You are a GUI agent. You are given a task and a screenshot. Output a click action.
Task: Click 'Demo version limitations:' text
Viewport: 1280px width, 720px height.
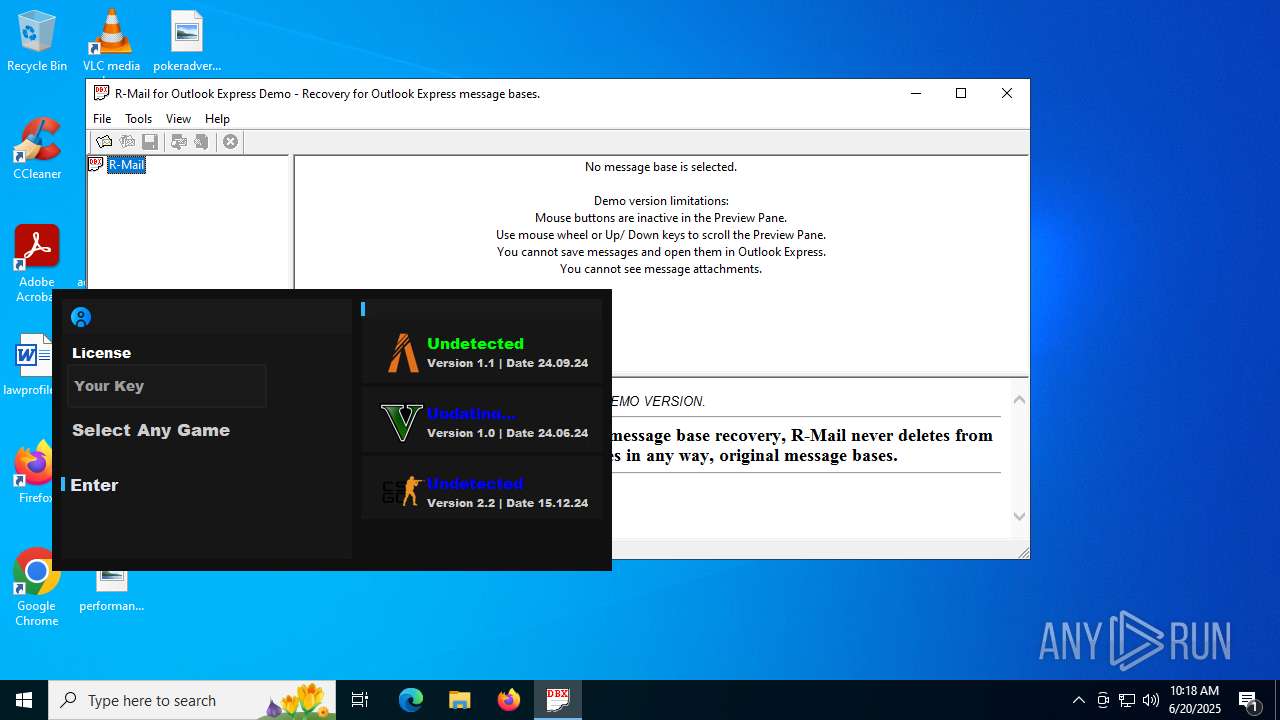pyautogui.click(x=661, y=201)
